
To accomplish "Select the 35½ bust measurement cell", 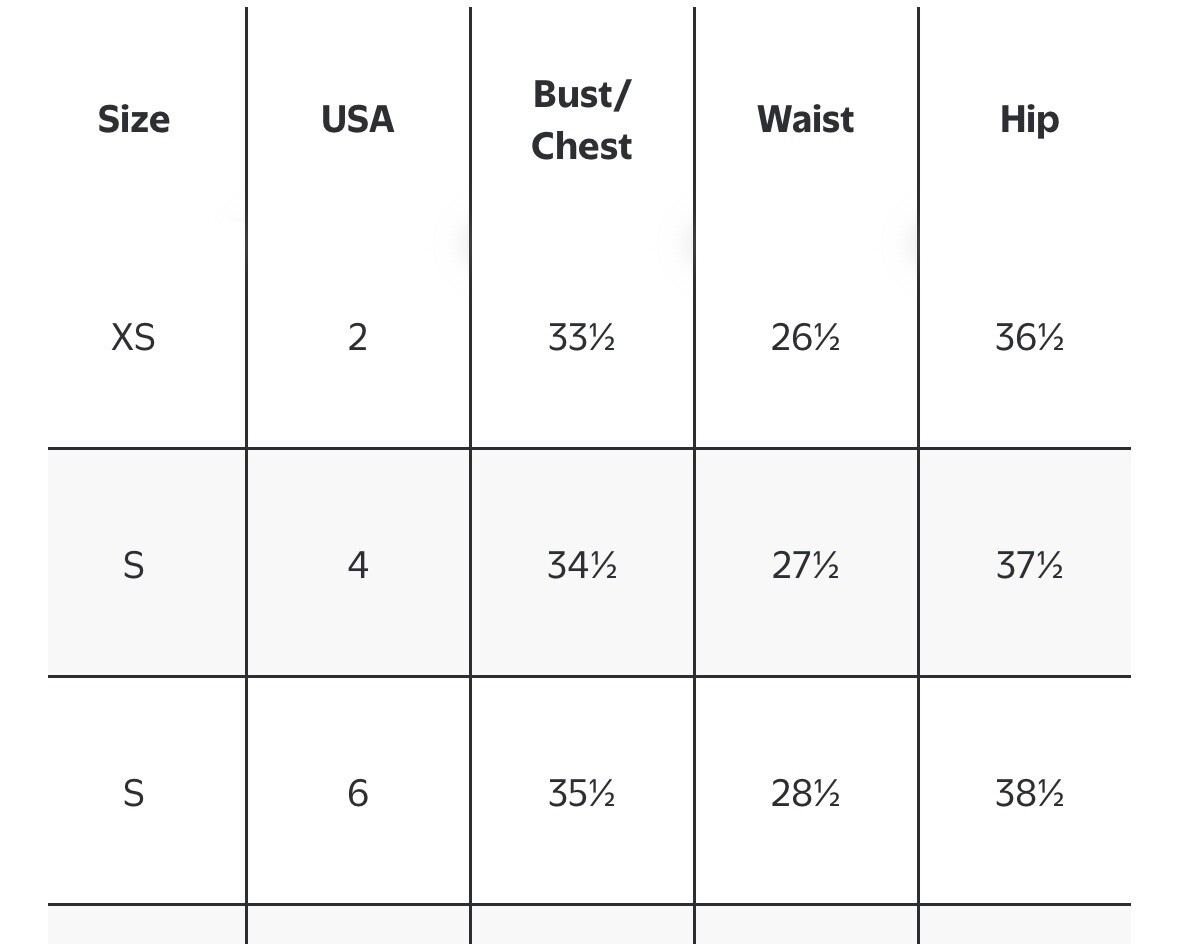I will click(582, 793).
